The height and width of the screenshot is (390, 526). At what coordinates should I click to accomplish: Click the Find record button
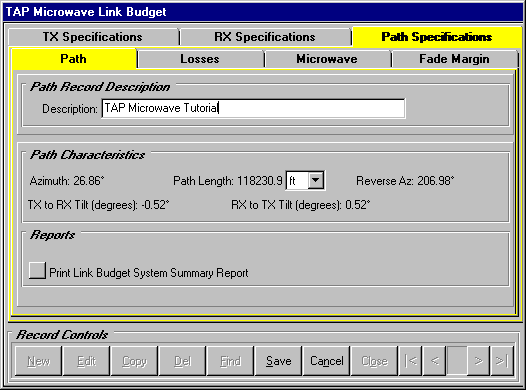tap(230, 361)
